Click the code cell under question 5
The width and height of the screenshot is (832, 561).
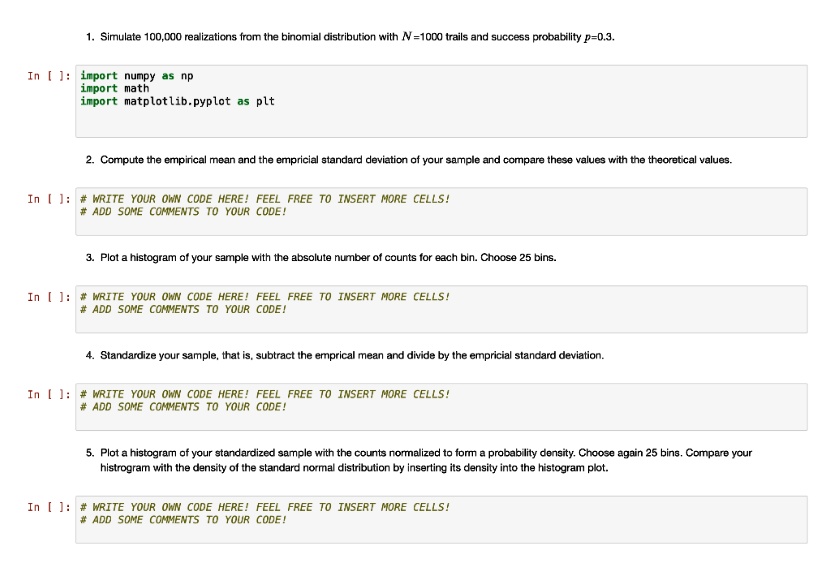[x=441, y=520]
